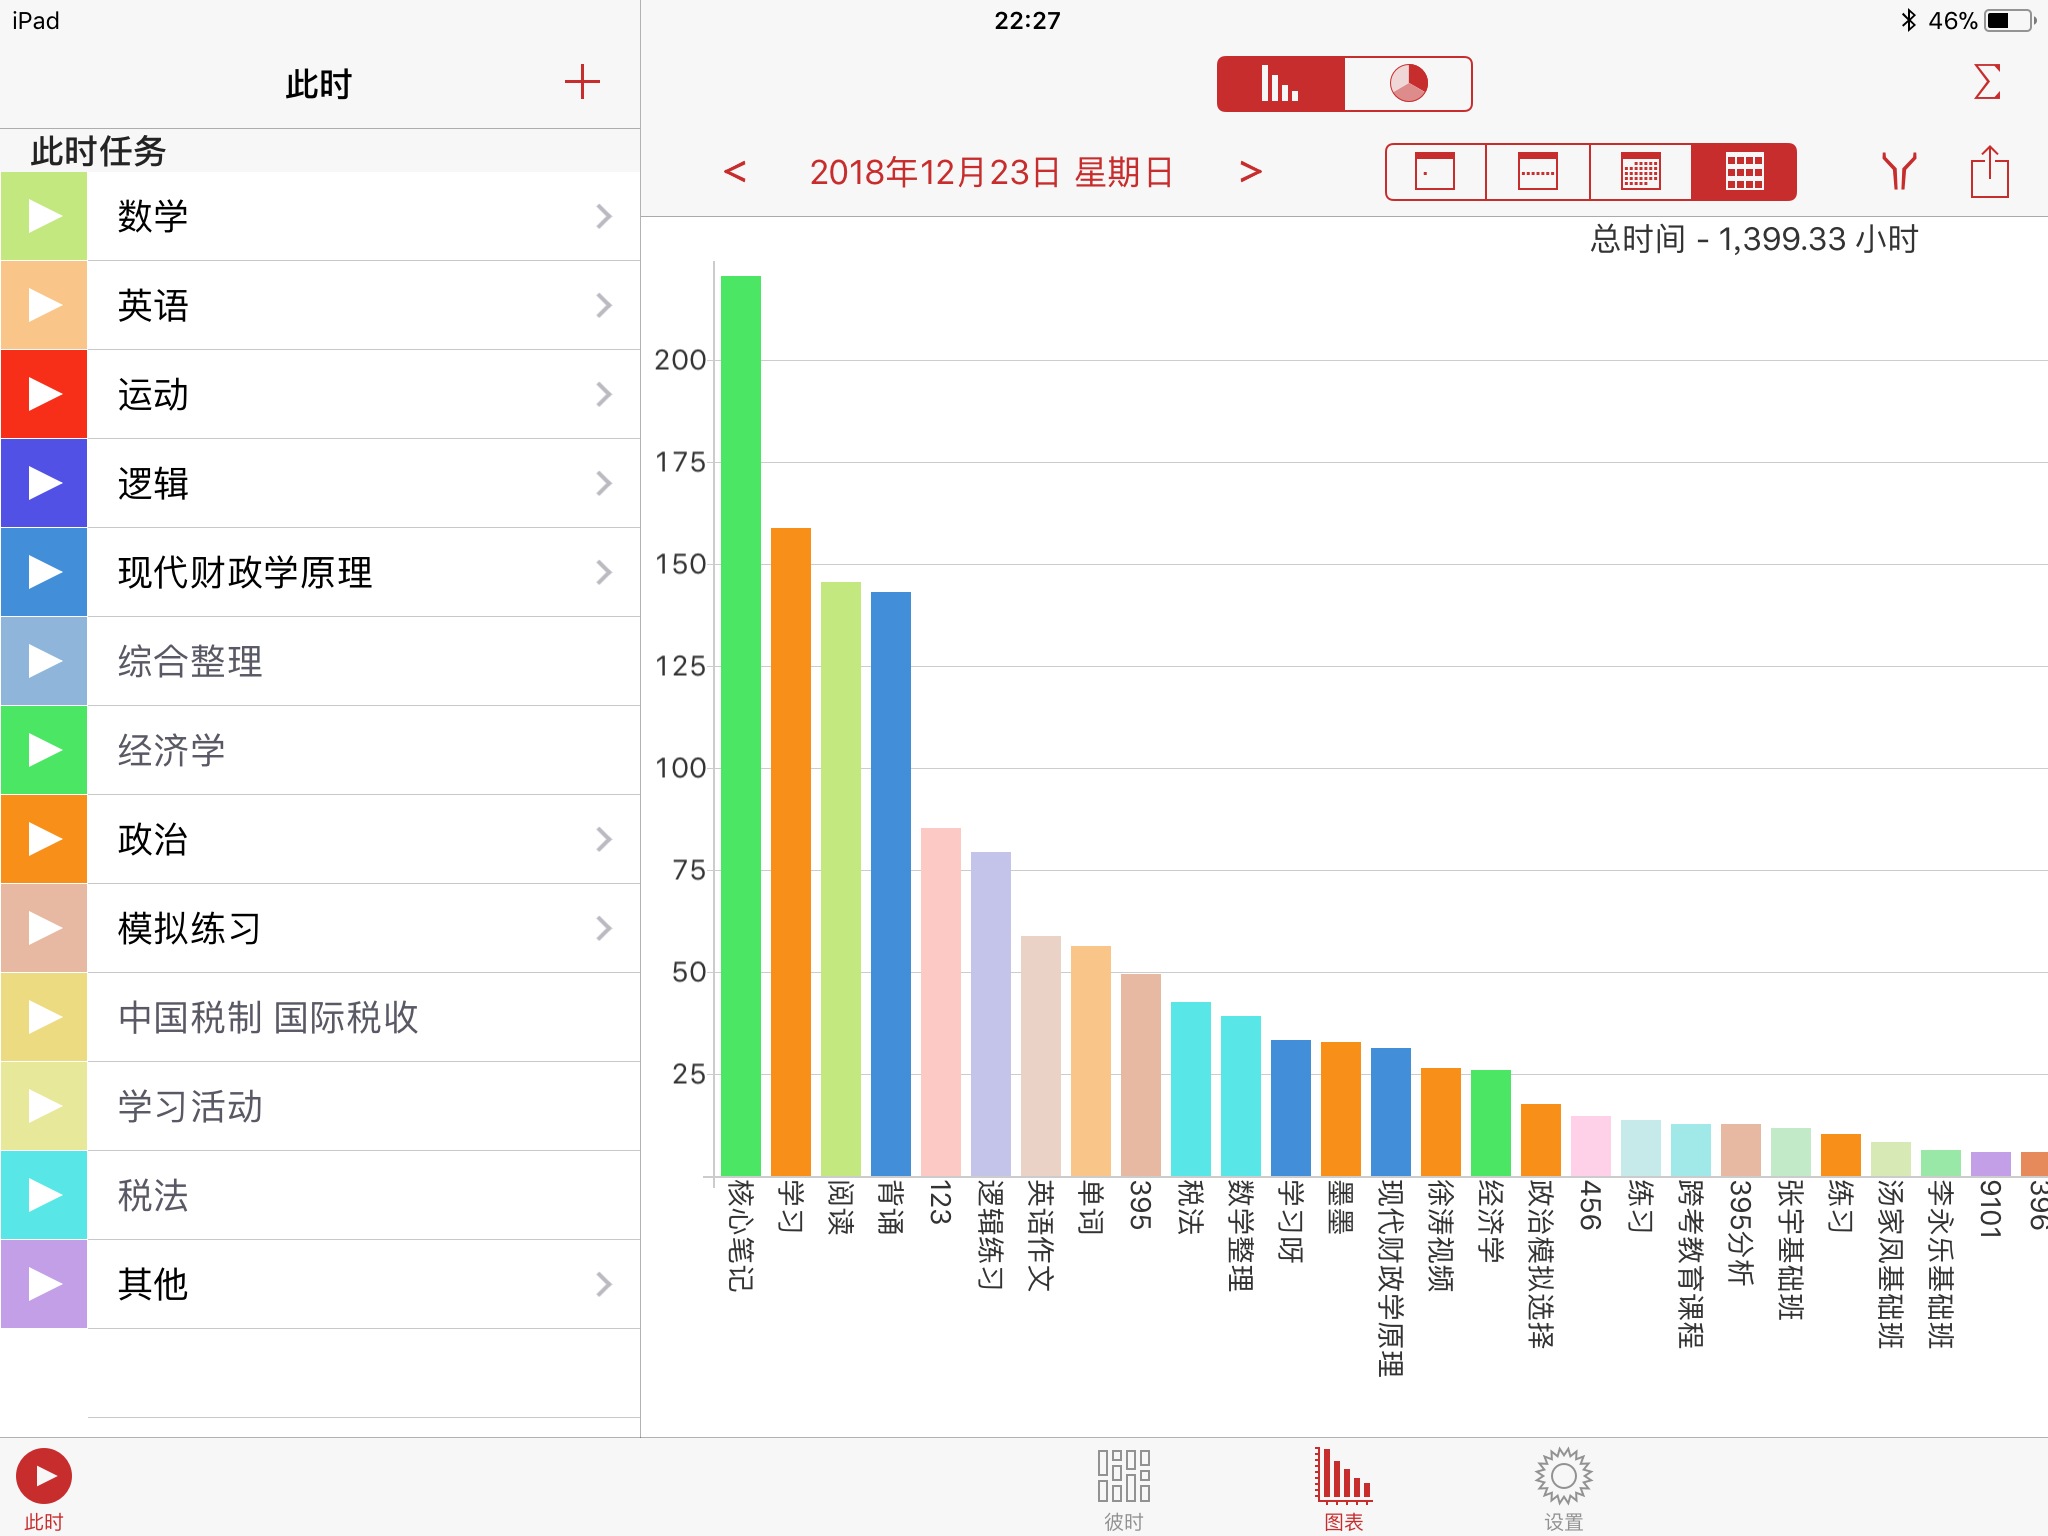
Task: Tap the light green 阅读 bar
Action: click(841, 878)
